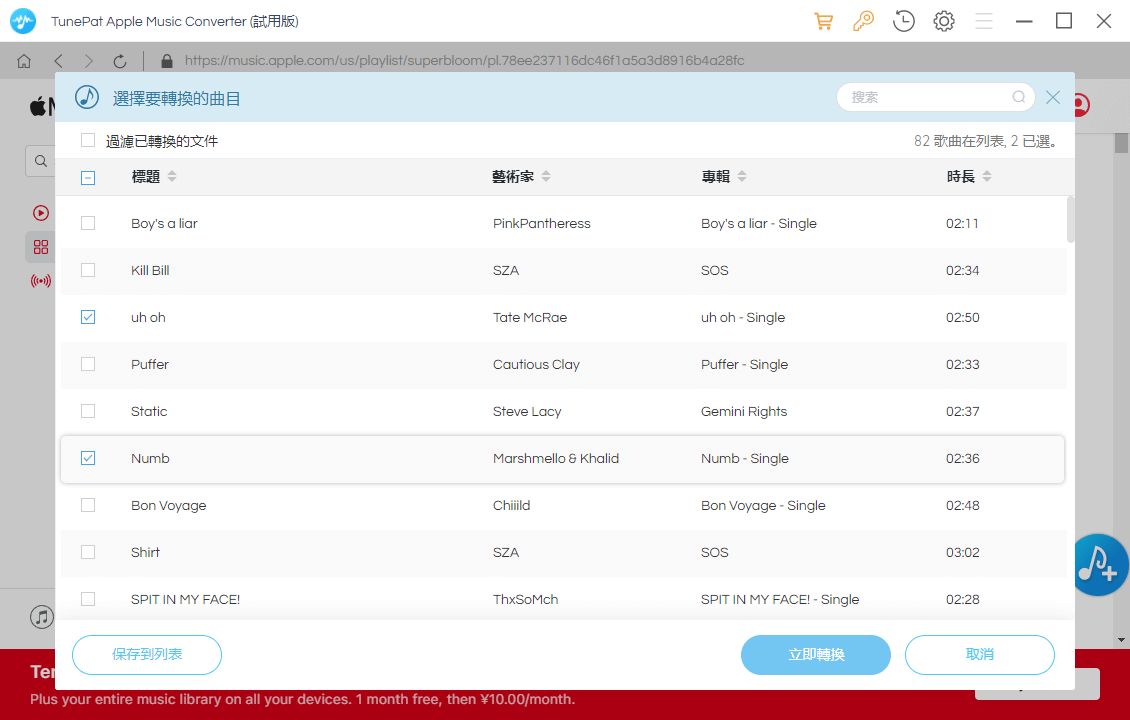Check the Static checkbox
Screen dimensions: 1130x720
tap(88, 411)
